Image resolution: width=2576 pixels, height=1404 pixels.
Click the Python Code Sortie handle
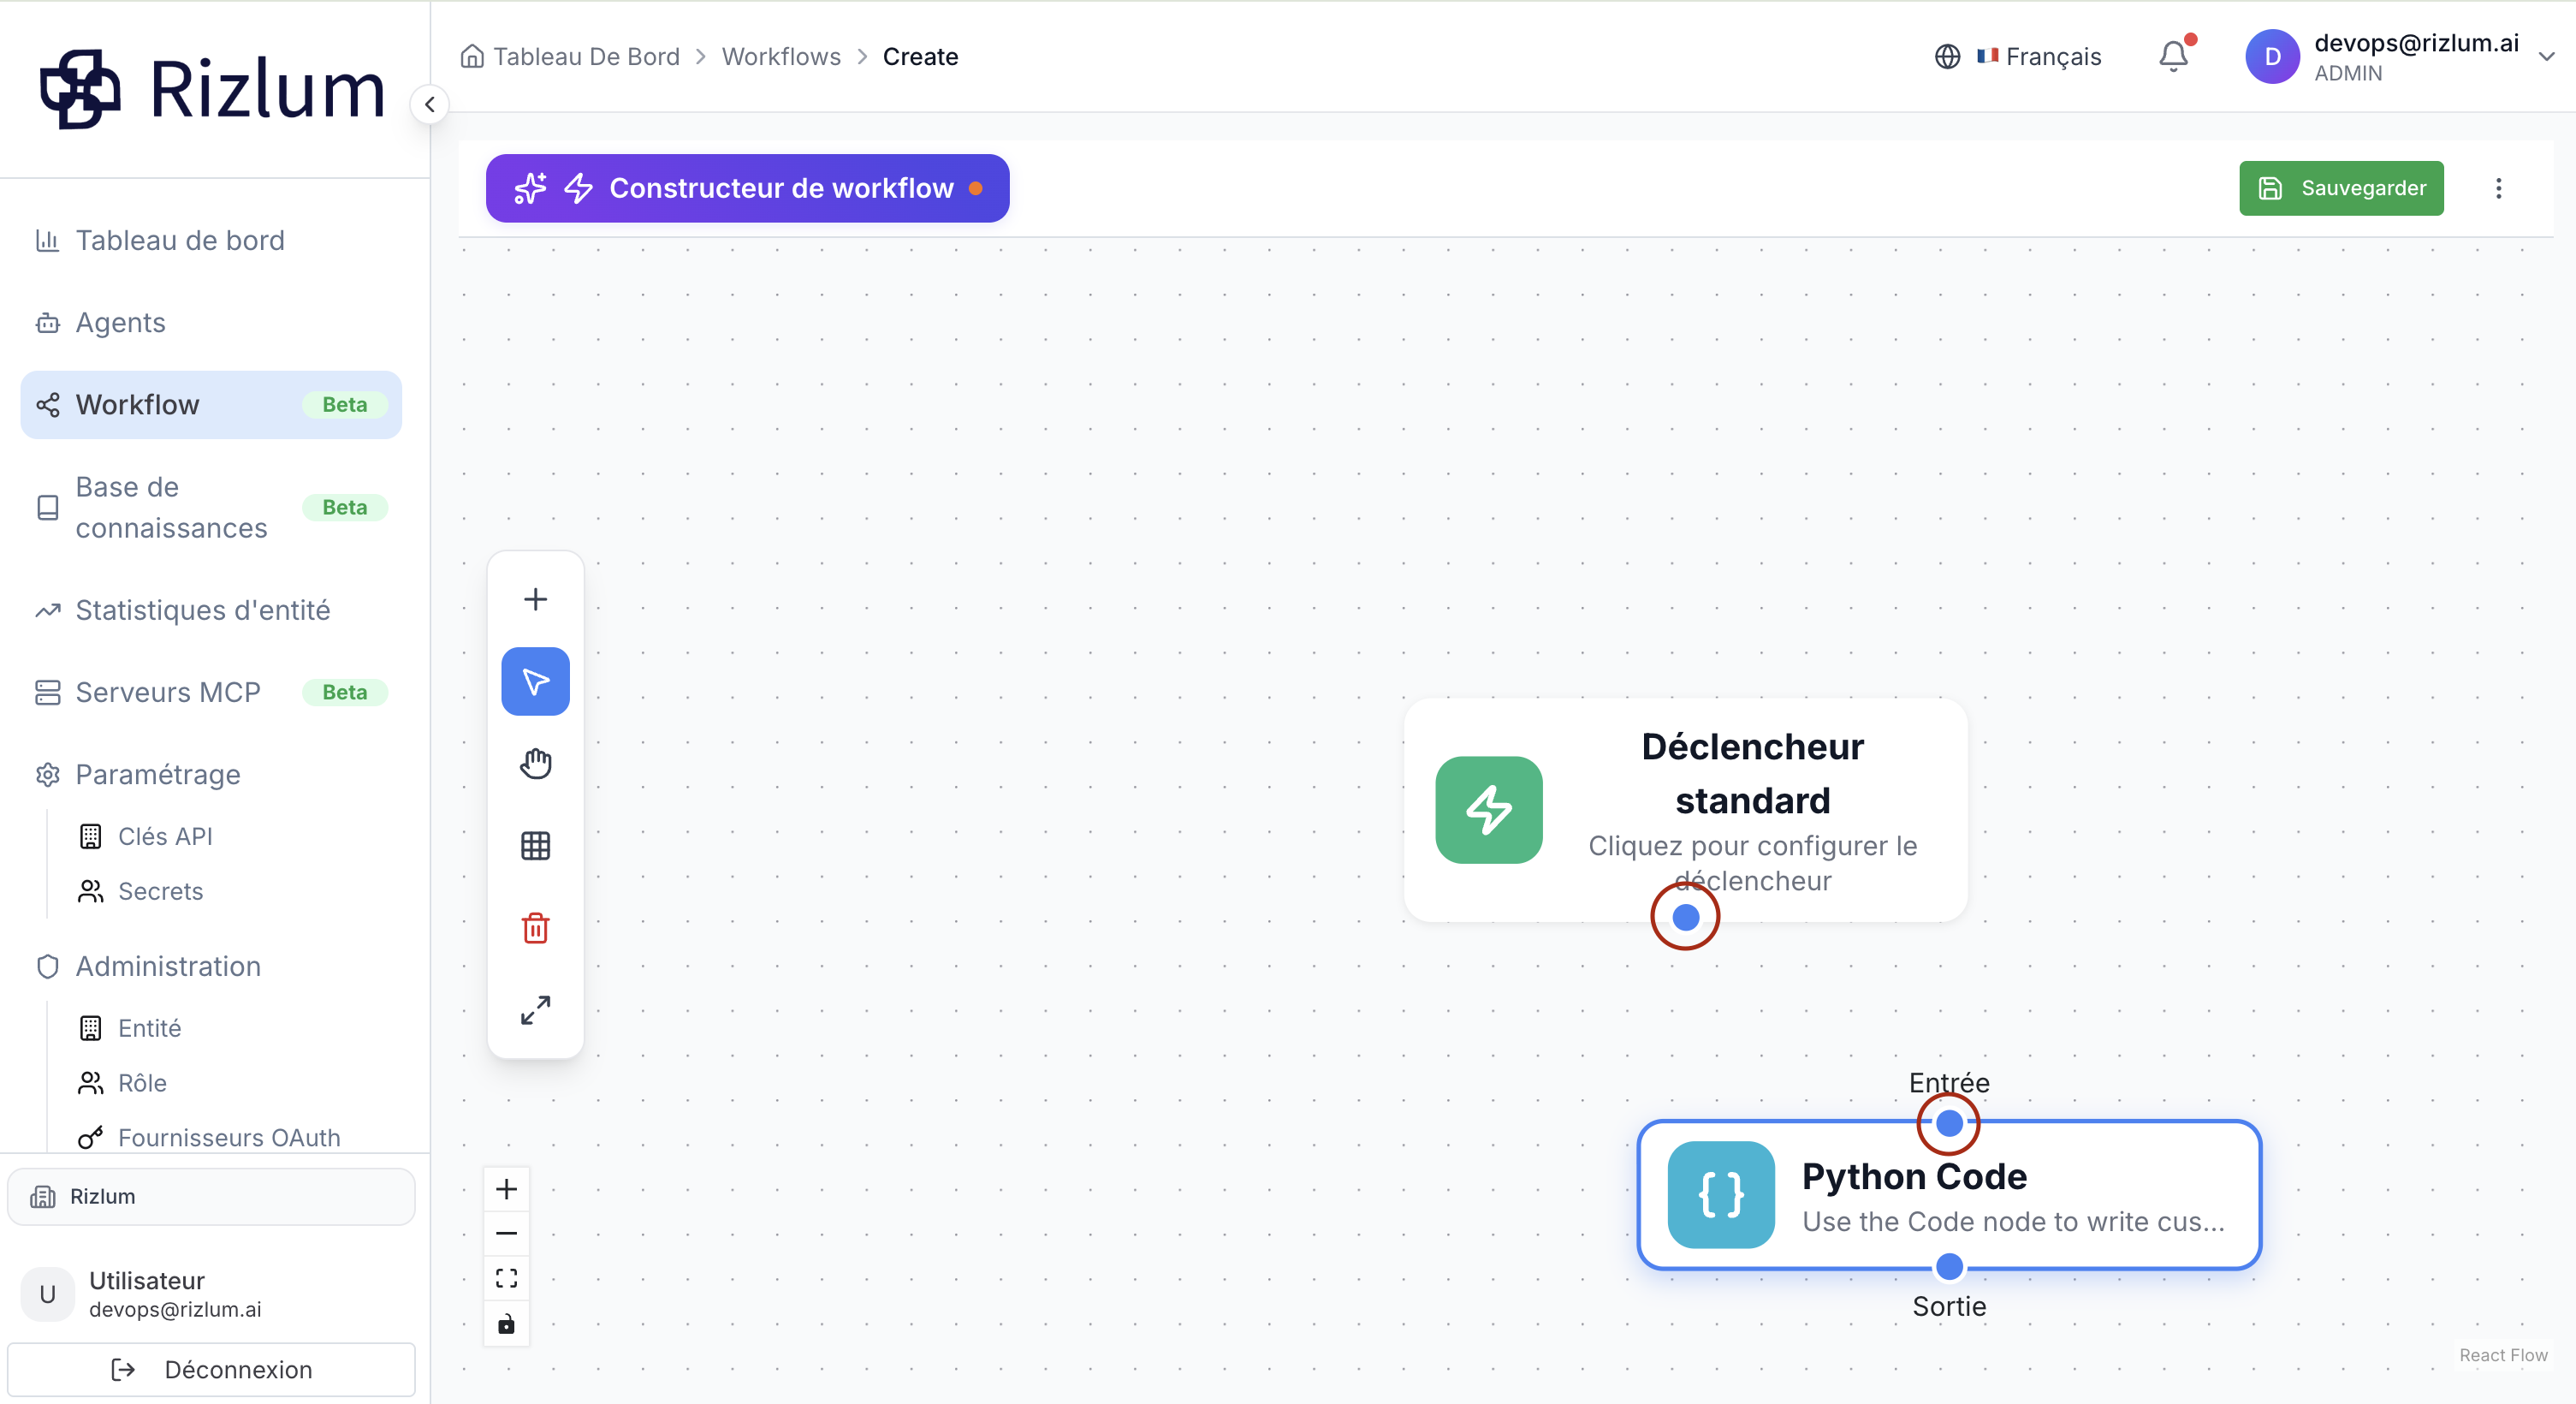click(x=1949, y=1267)
